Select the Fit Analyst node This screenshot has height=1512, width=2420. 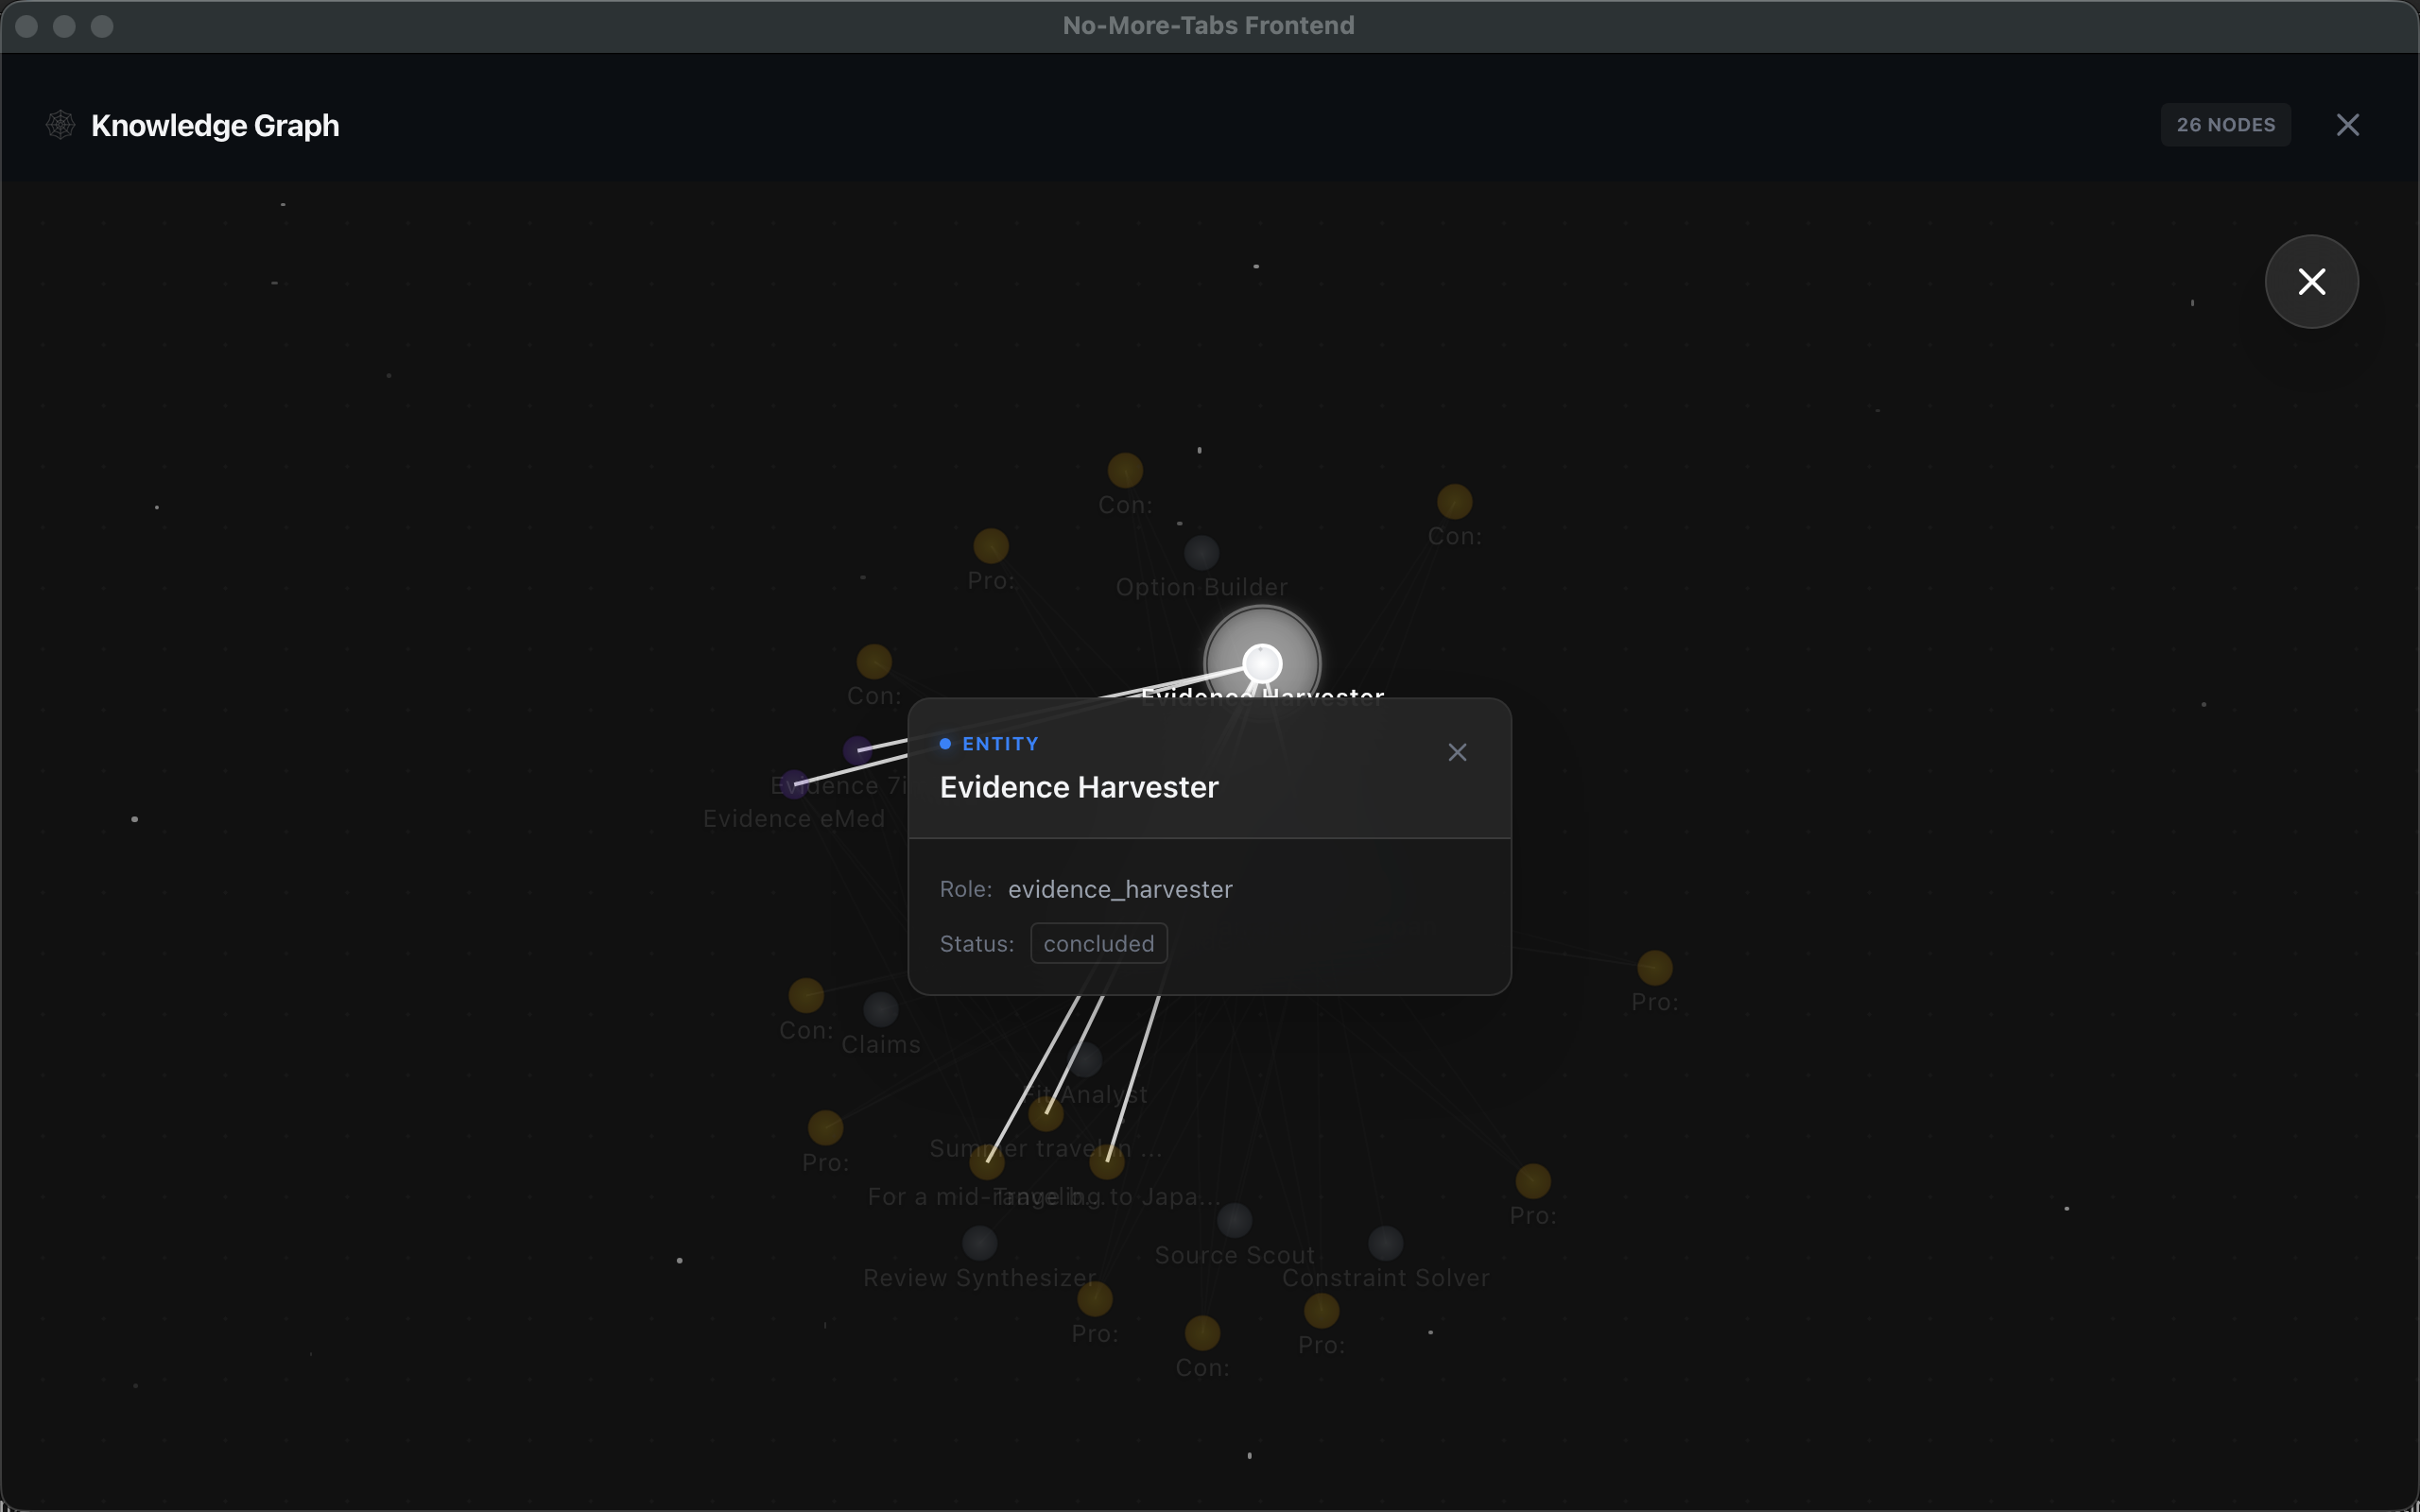[x=1085, y=1060]
